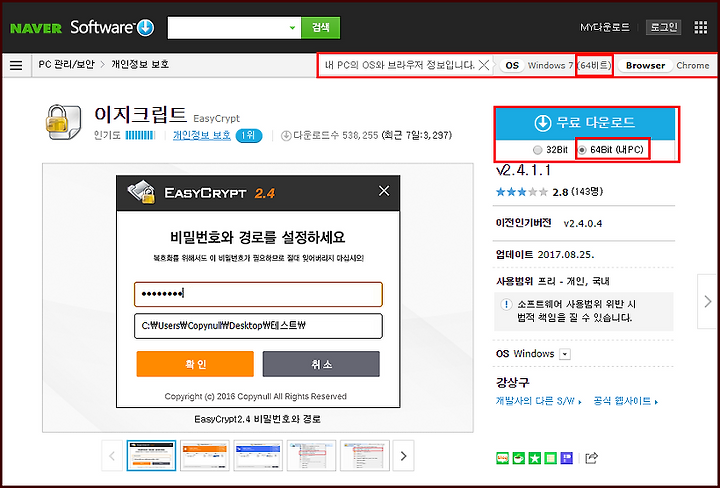The width and height of the screenshot is (720, 488).
Task: Click the 로그인 button
Action: [663, 28]
